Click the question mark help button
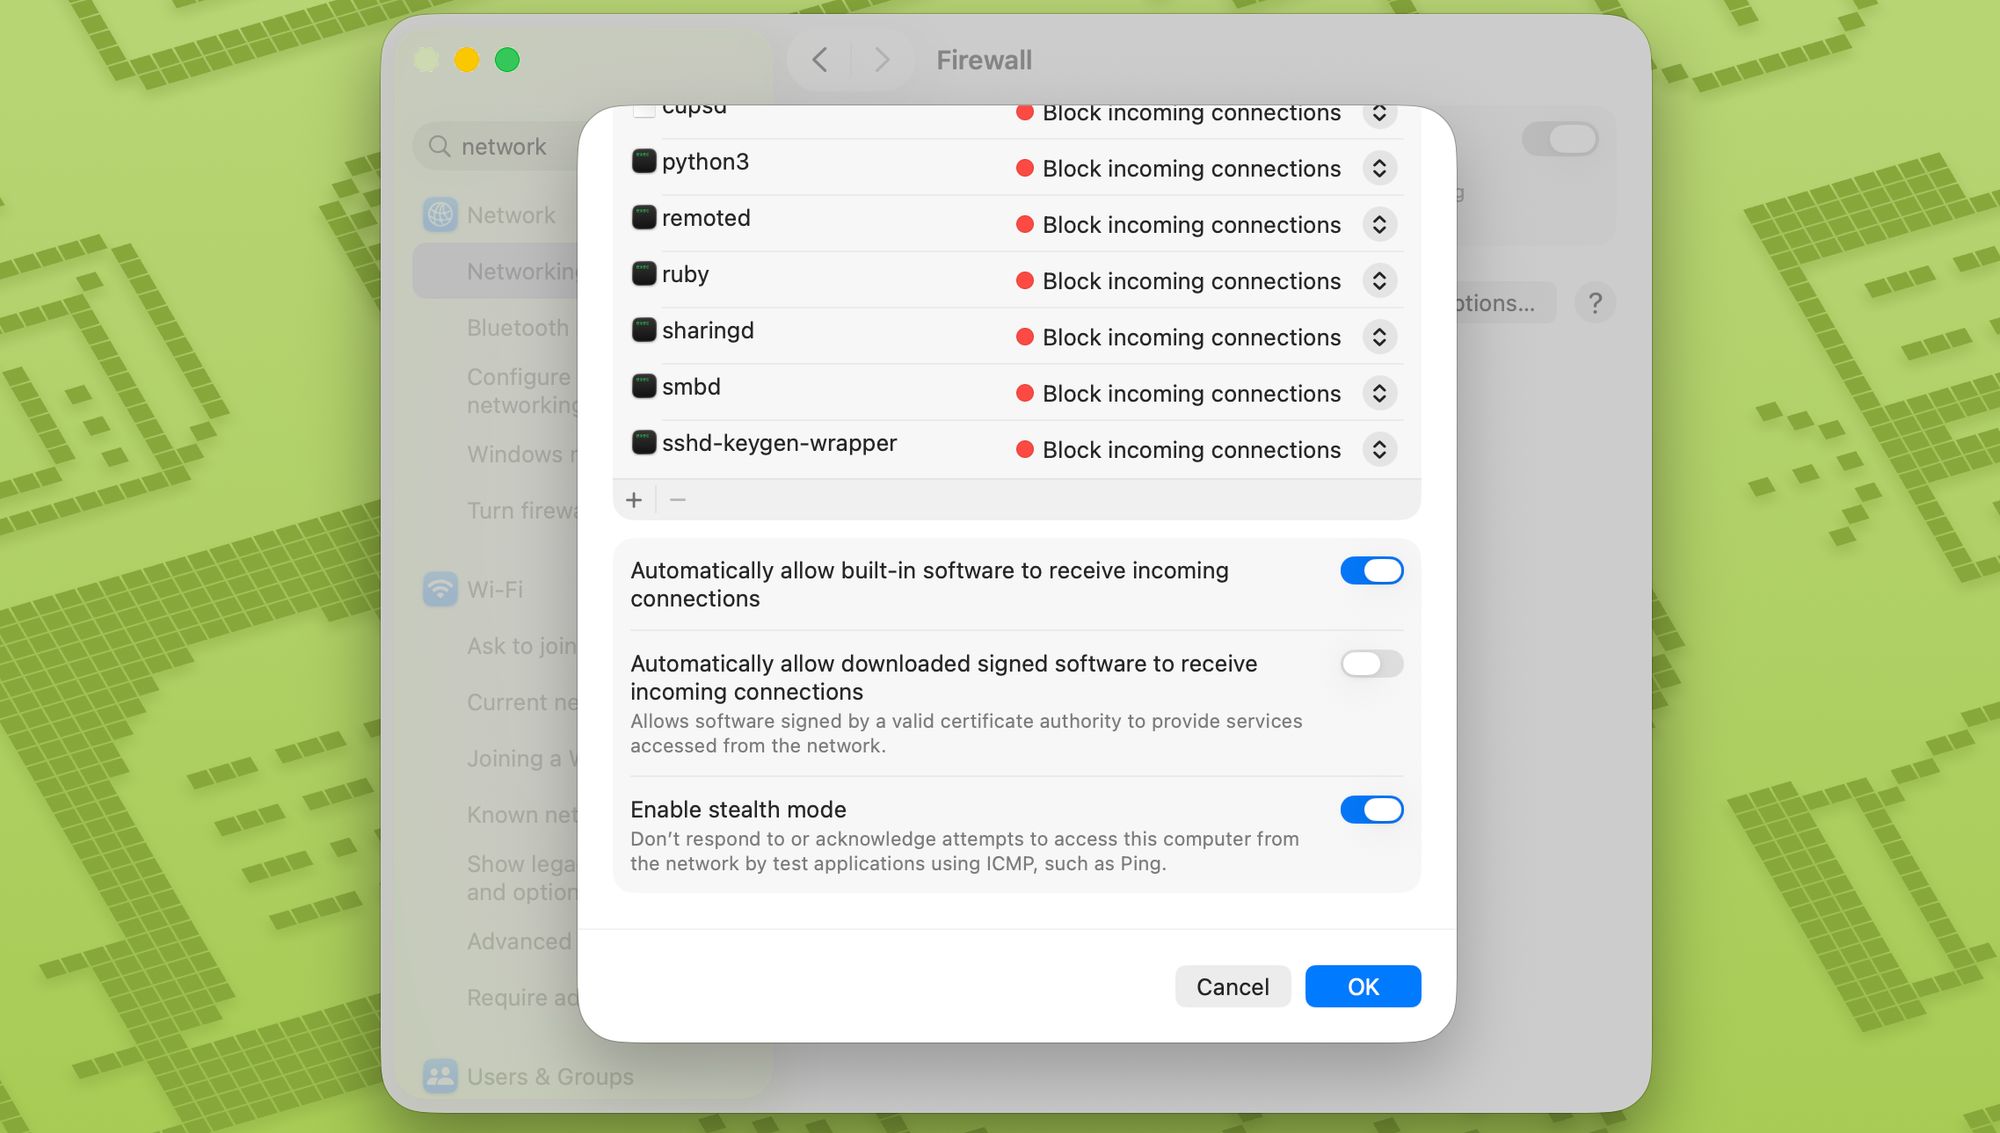2000x1133 pixels. click(1595, 302)
